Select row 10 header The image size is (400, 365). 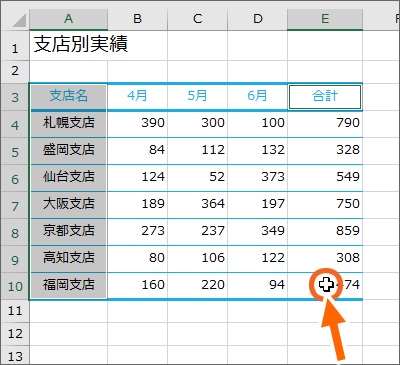[x=15, y=286]
